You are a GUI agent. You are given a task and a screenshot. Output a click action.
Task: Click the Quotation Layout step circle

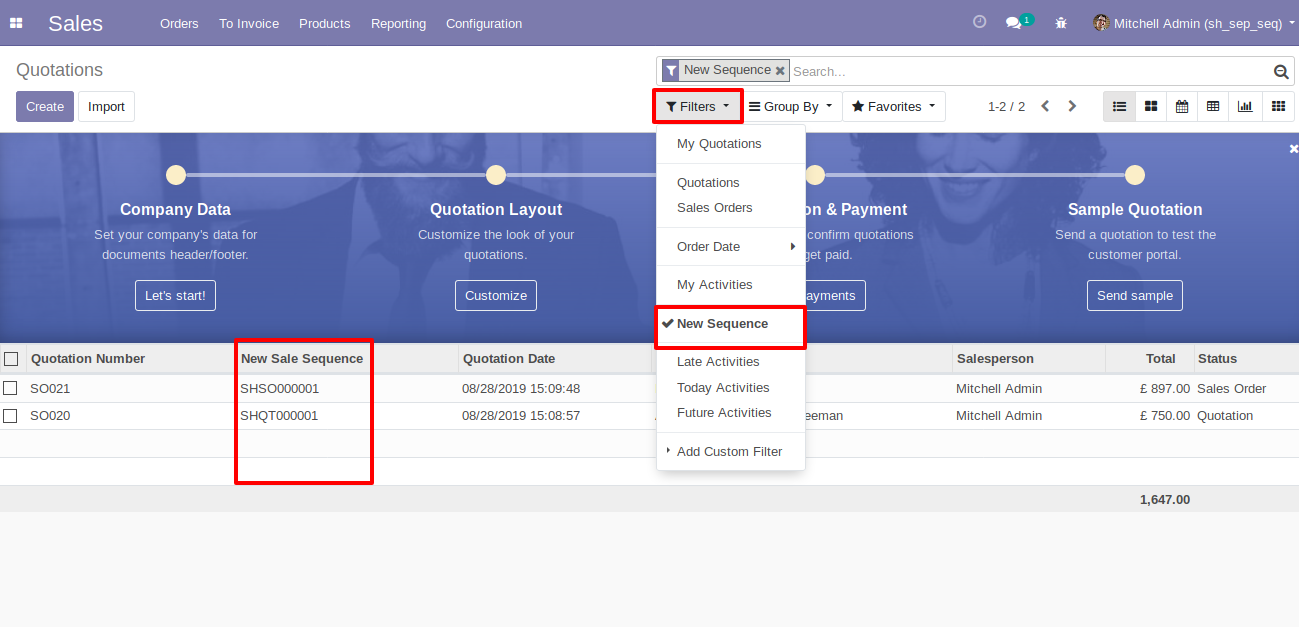496,175
